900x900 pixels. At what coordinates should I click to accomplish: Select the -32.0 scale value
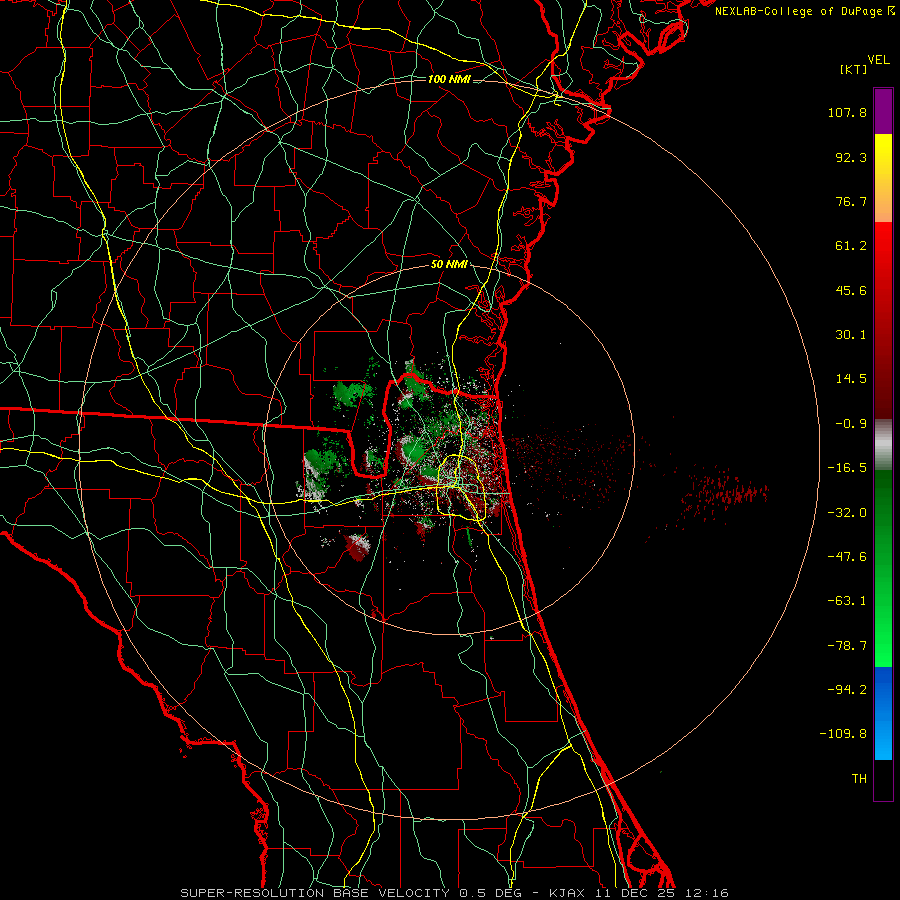847,513
